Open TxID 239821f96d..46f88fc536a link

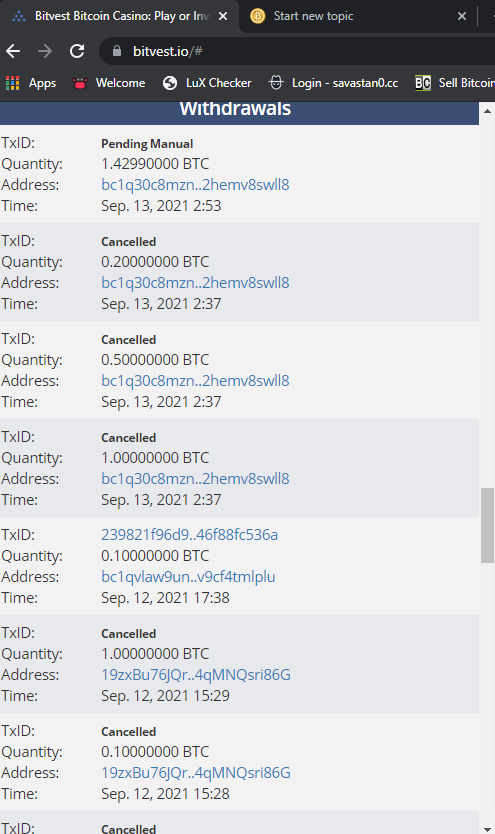point(190,535)
